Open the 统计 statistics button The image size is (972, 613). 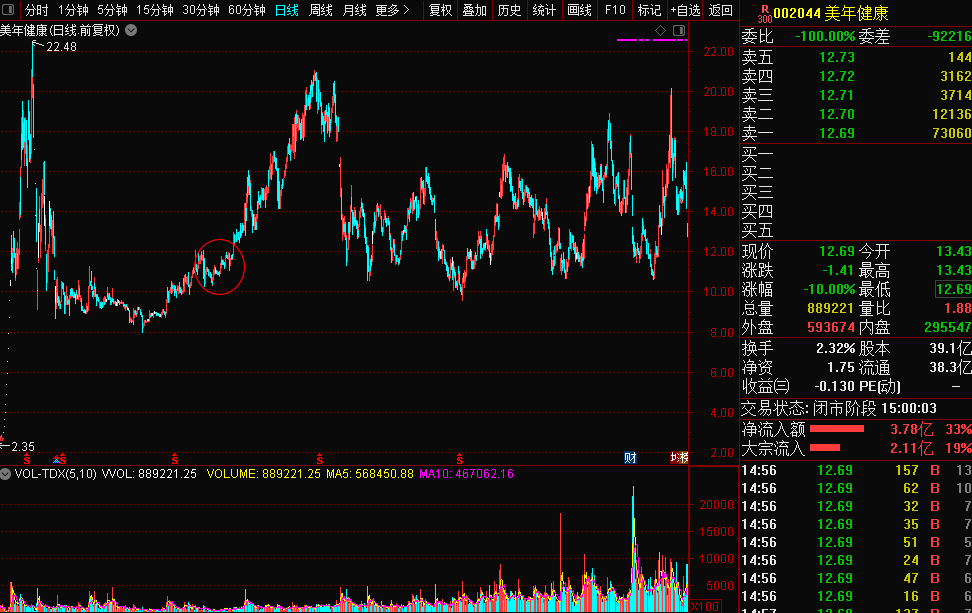coord(544,11)
